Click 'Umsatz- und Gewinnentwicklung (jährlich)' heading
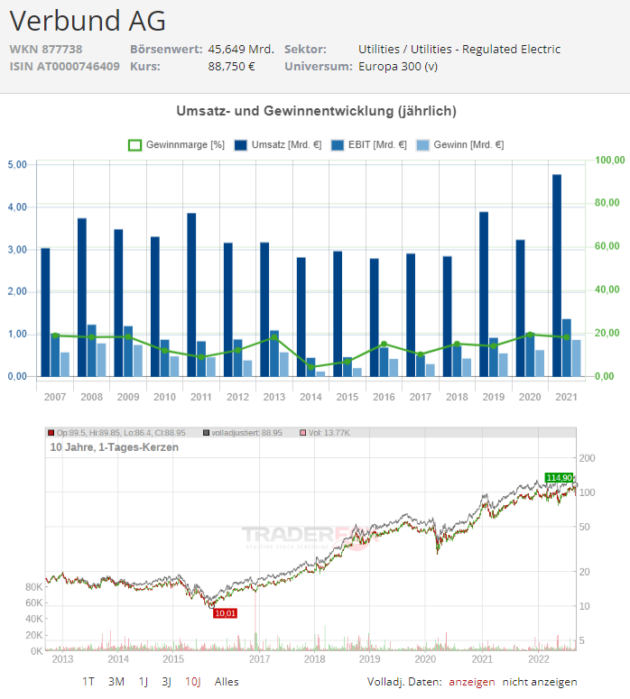 coord(317,111)
